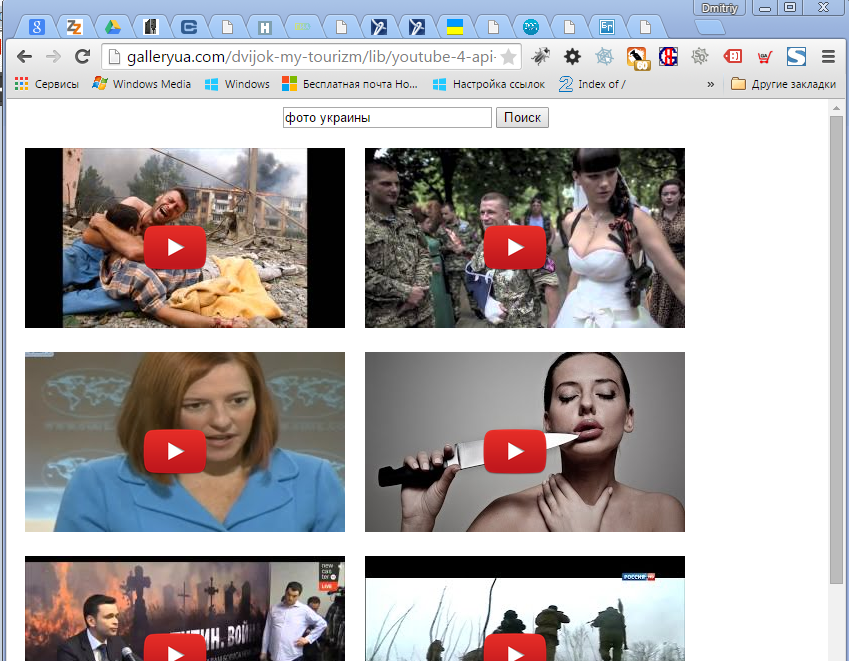Go back to the previous page
This screenshot has height=661, width=849.
click(24, 56)
